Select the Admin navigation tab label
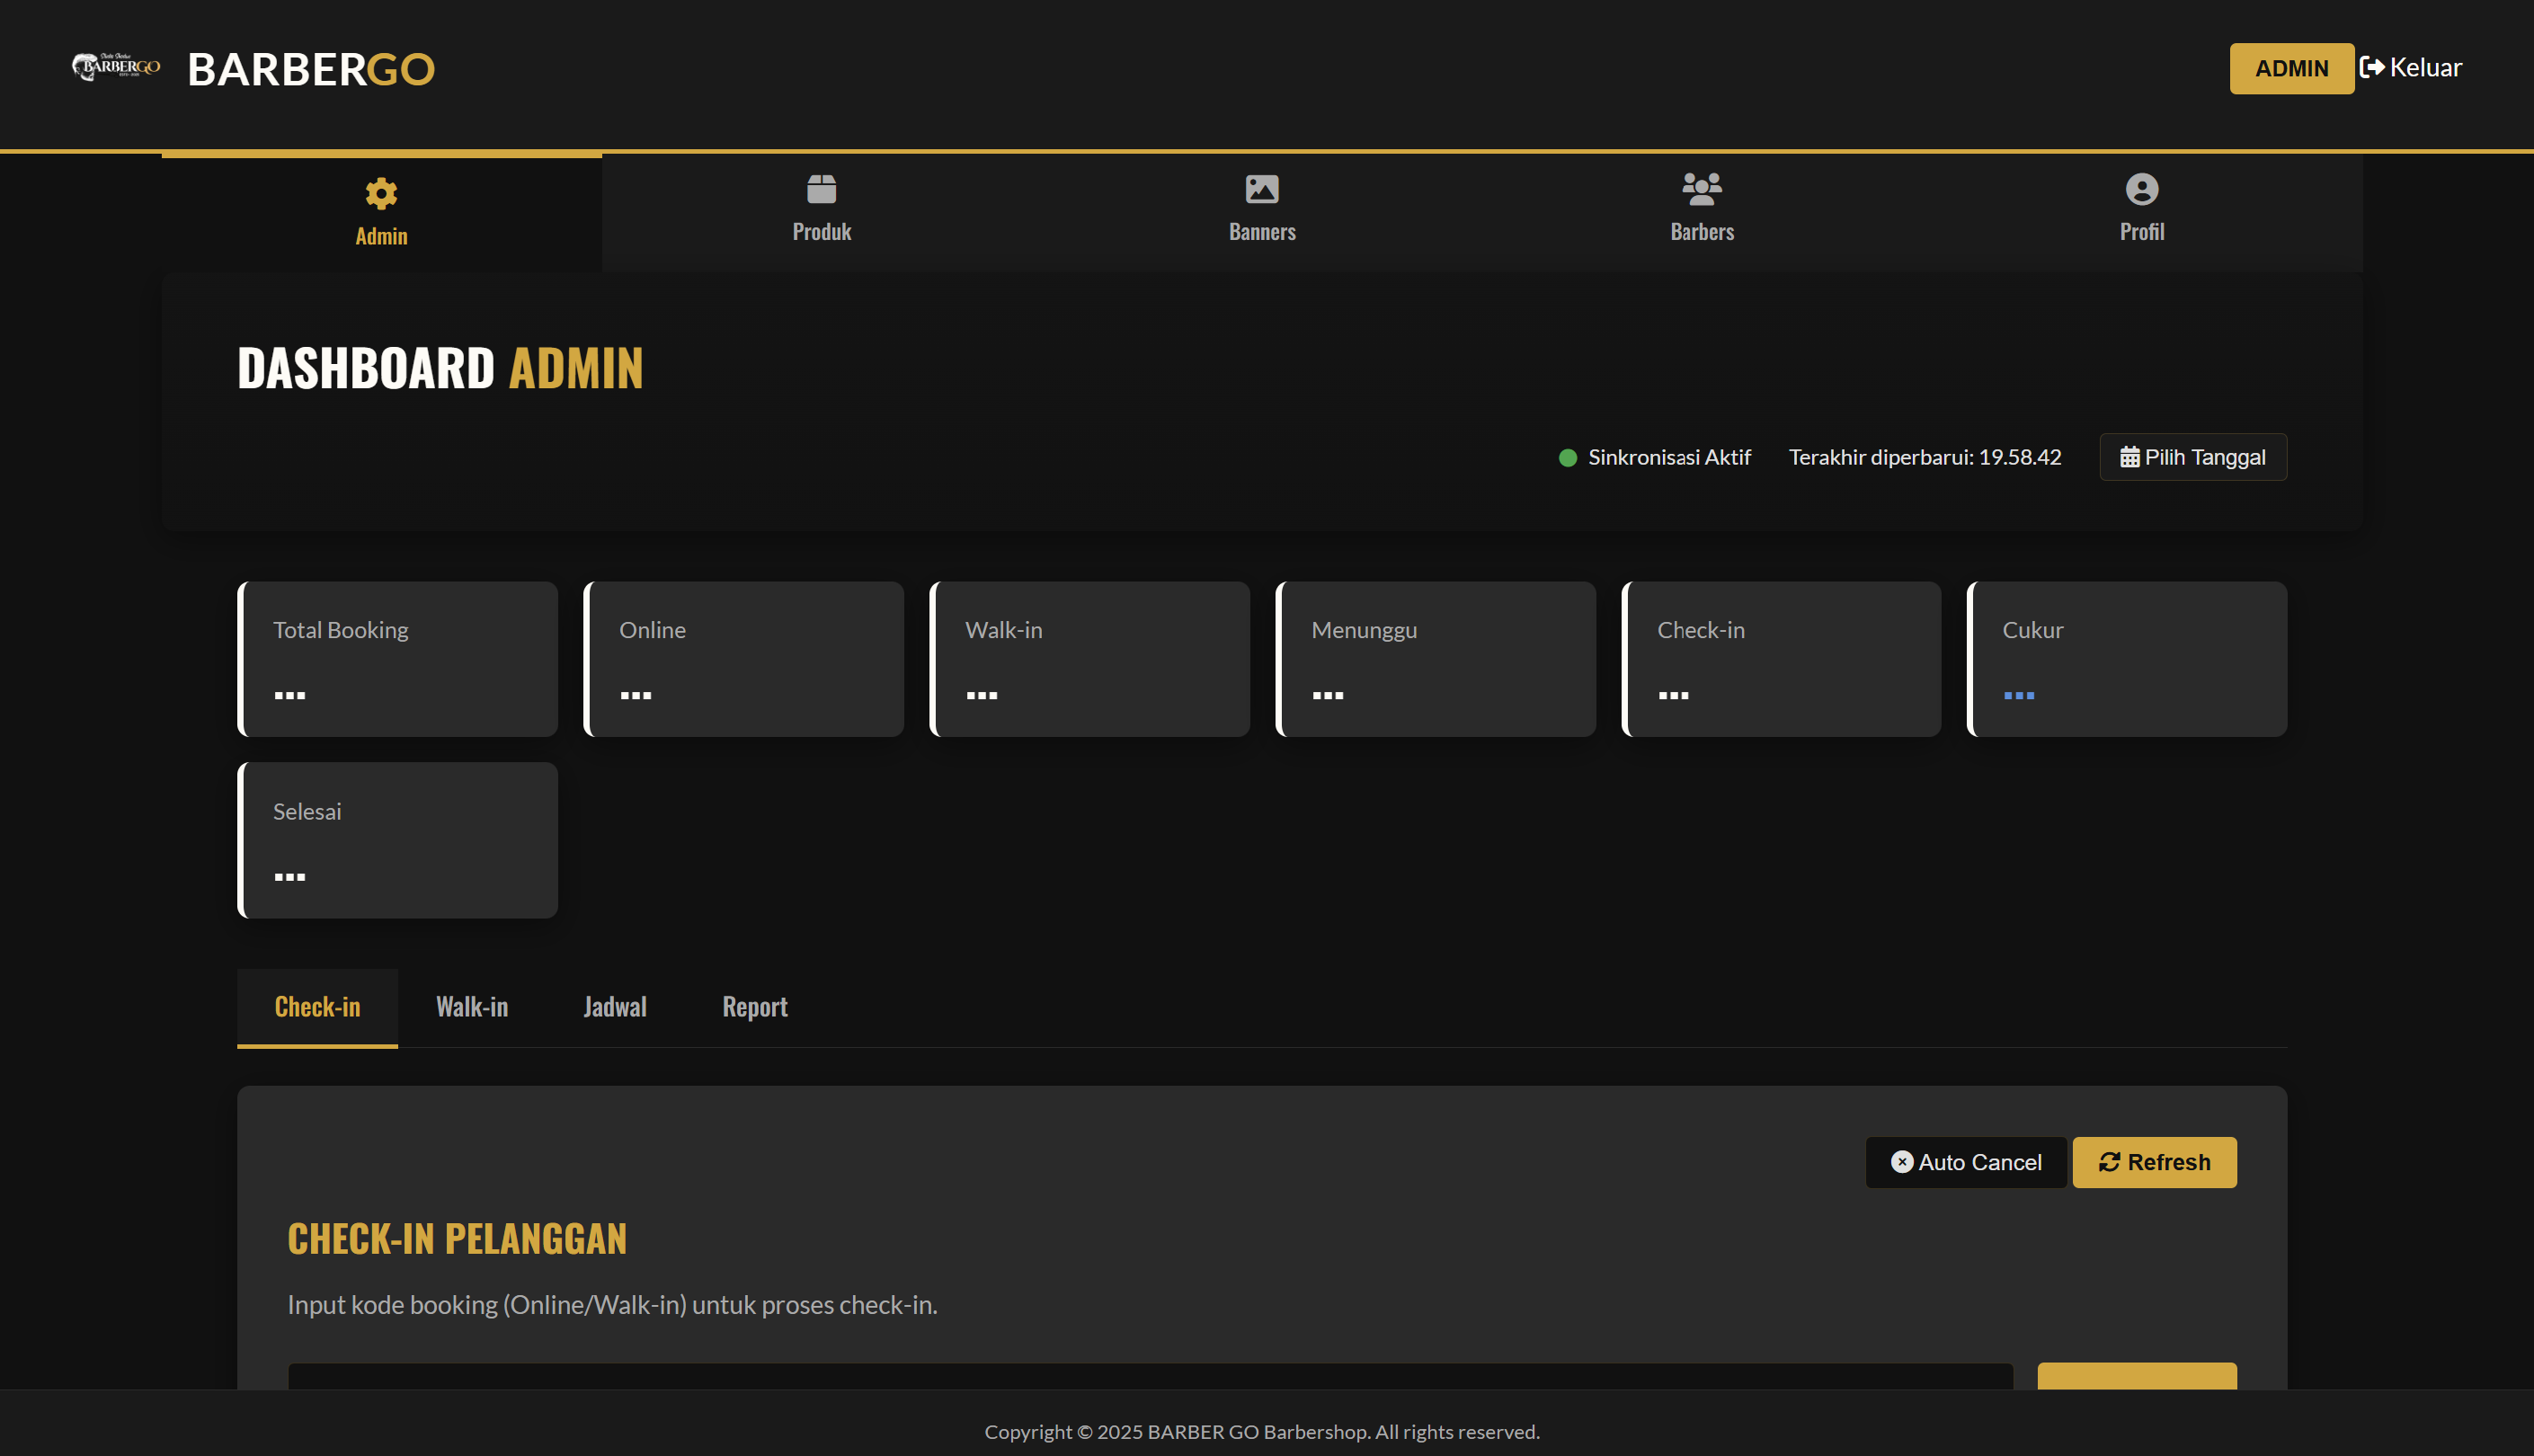 381,237
